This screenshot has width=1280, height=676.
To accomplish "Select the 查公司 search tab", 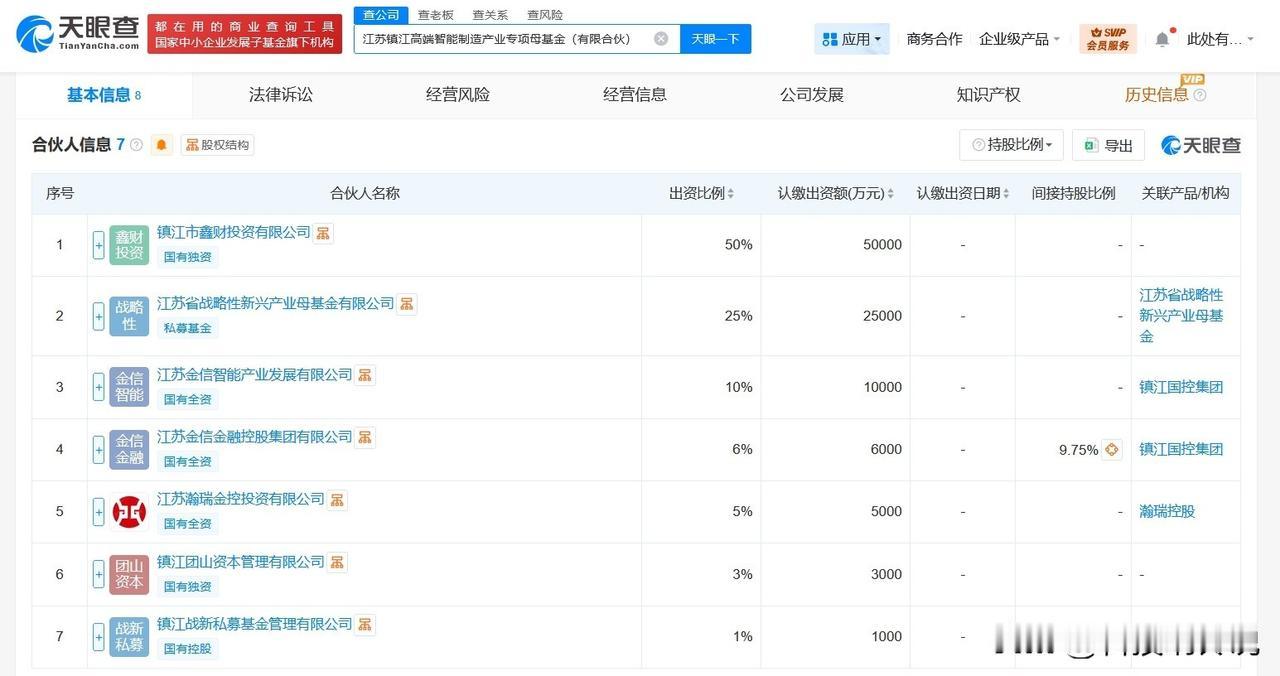I will 381,15.
